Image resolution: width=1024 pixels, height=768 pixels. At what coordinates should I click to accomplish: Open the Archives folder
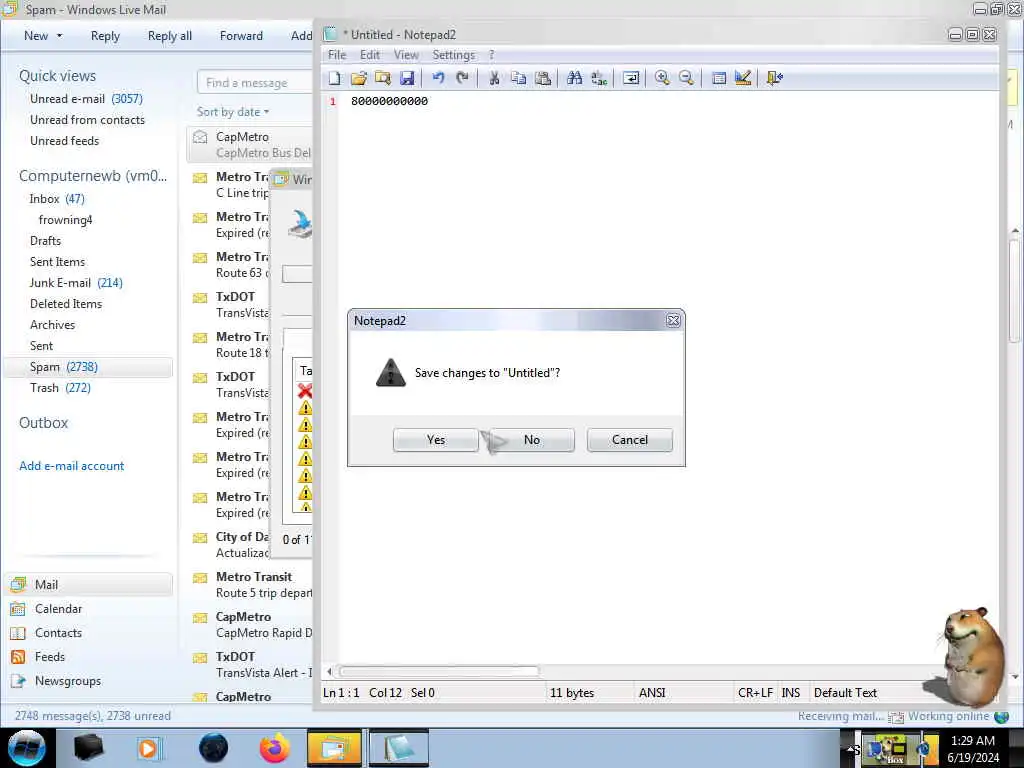point(52,325)
